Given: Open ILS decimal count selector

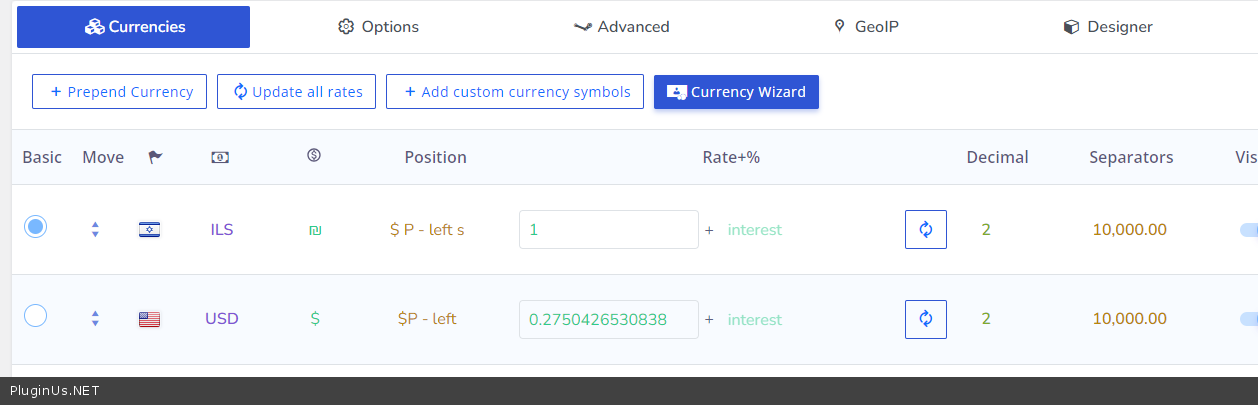Looking at the screenshot, I should [x=986, y=230].
